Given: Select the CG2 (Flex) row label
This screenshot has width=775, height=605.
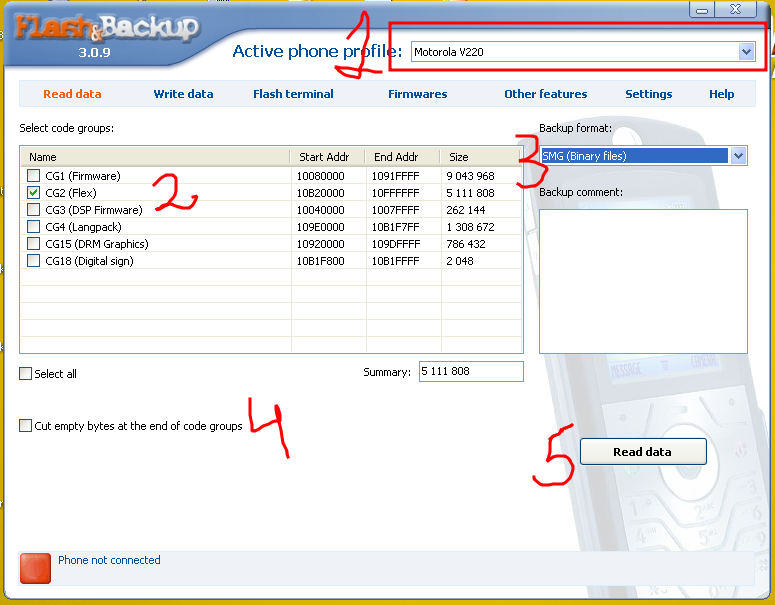Looking at the screenshot, I should tap(71, 193).
